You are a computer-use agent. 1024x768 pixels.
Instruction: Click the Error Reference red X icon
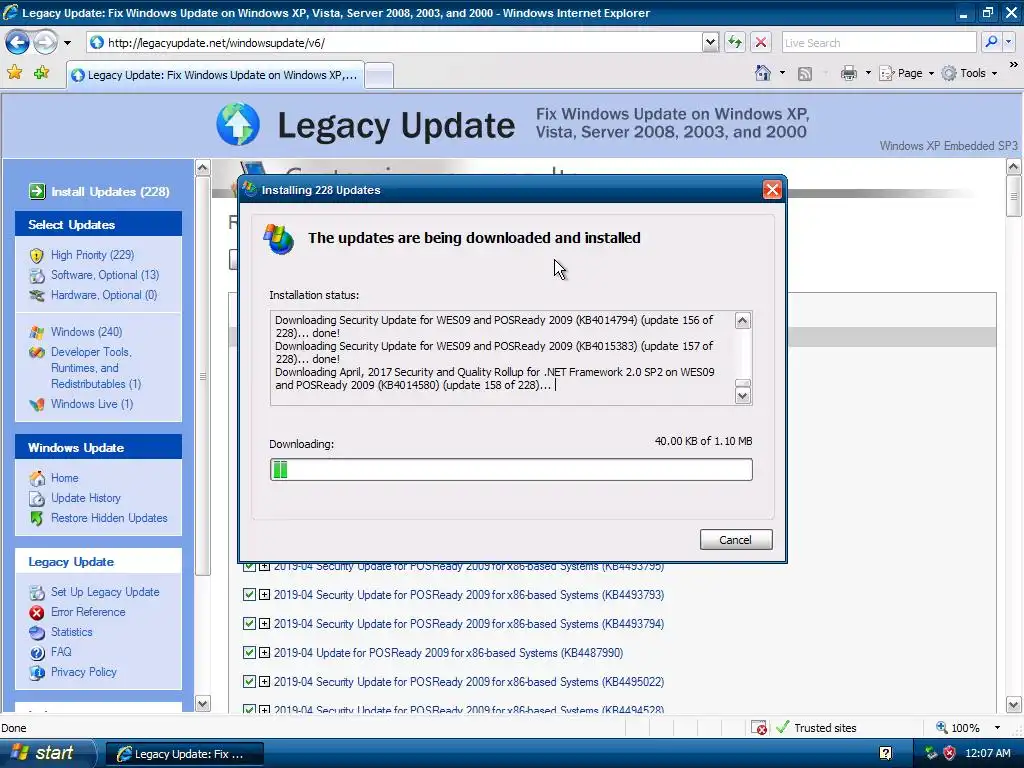click(x=37, y=613)
